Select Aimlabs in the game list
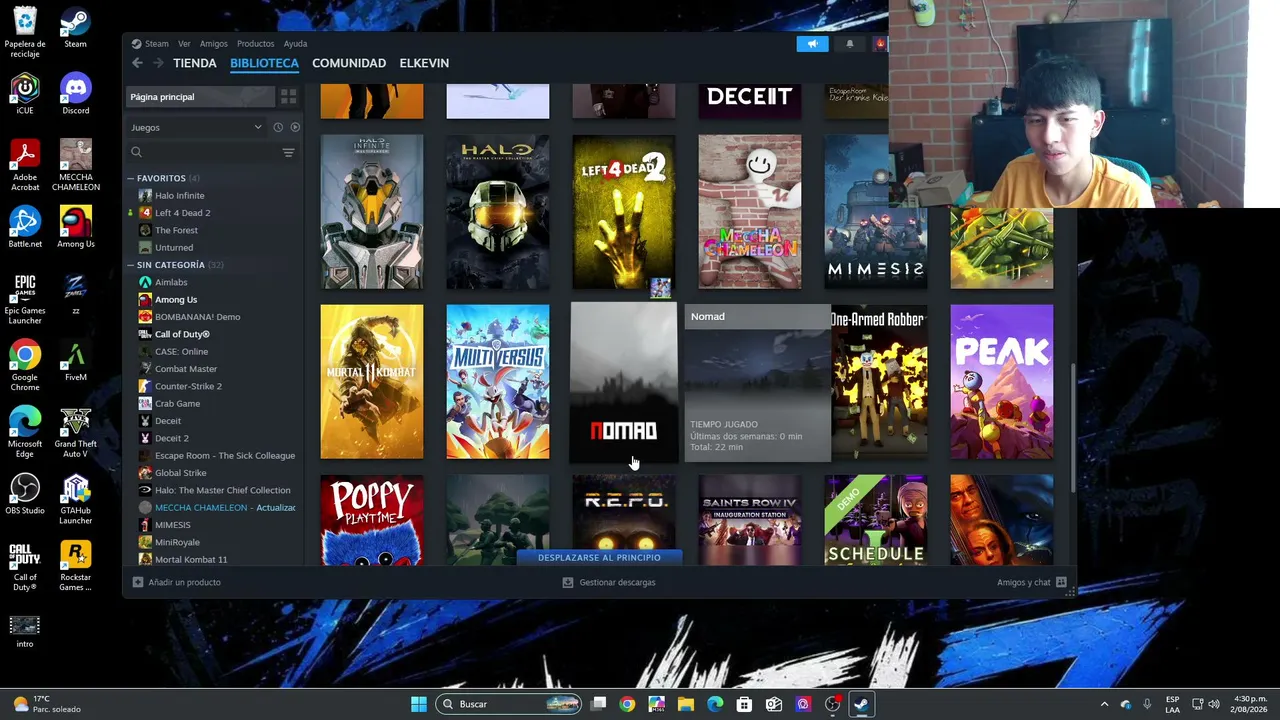The height and width of the screenshot is (720, 1280). click(x=171, y=282)
